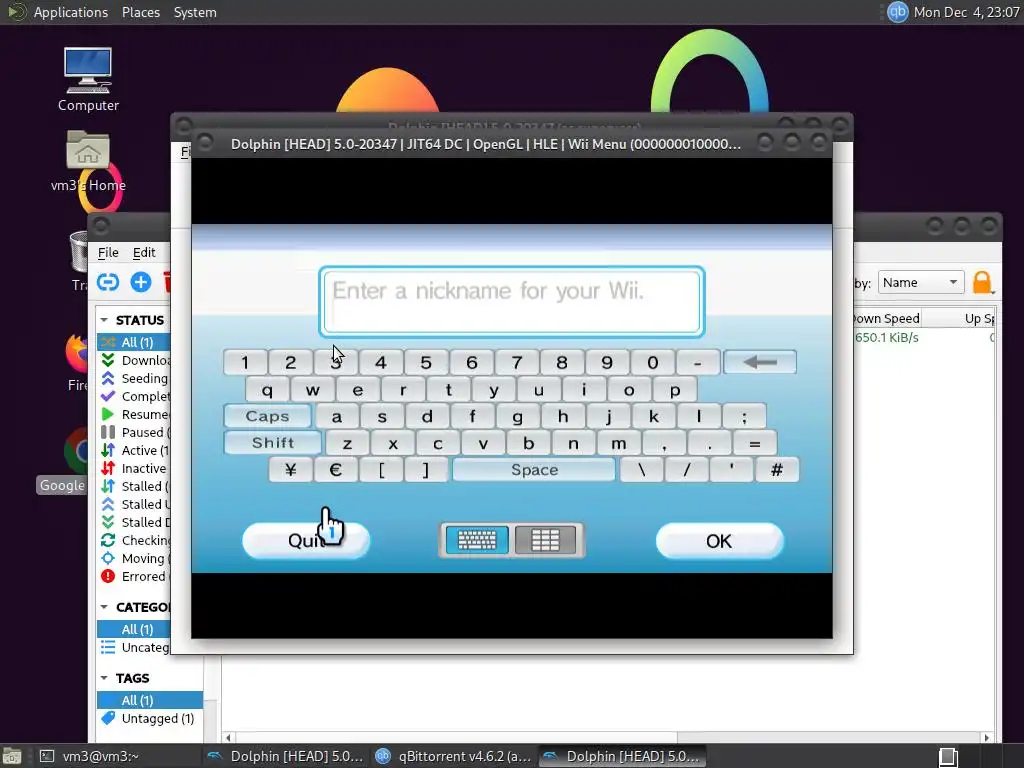Select the Untagged (1) tag filter
The image size is (1024, 768).
click(150, 718)
